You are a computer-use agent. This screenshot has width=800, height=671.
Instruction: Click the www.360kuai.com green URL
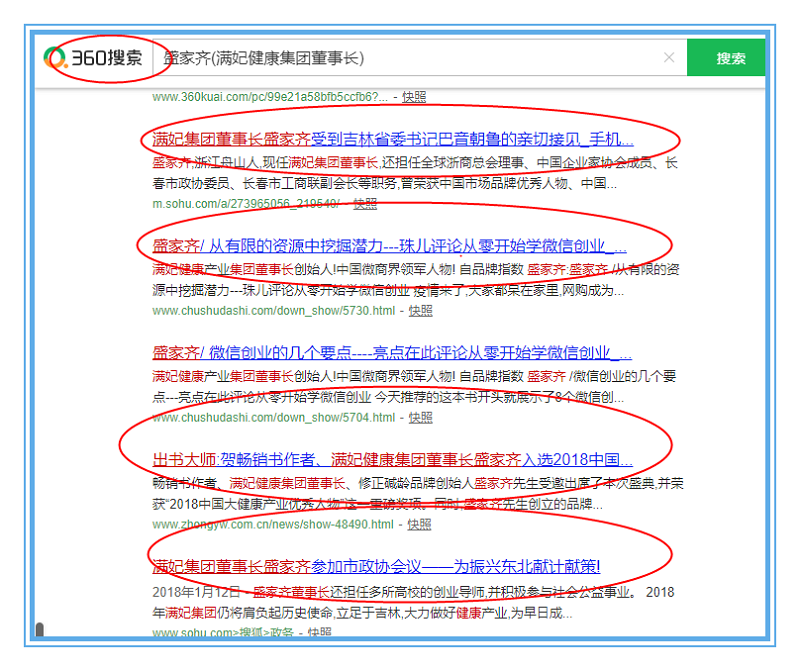pos(270,97)
